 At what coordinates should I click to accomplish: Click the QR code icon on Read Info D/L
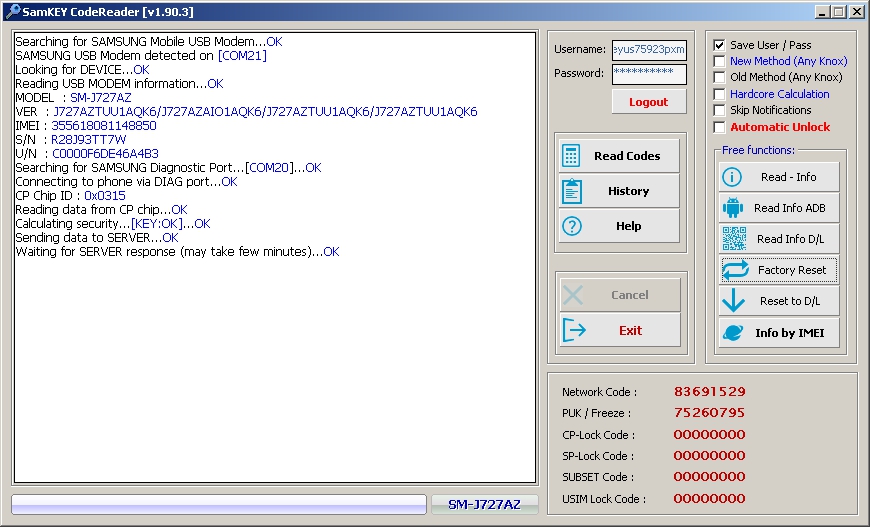pos(734,239)
